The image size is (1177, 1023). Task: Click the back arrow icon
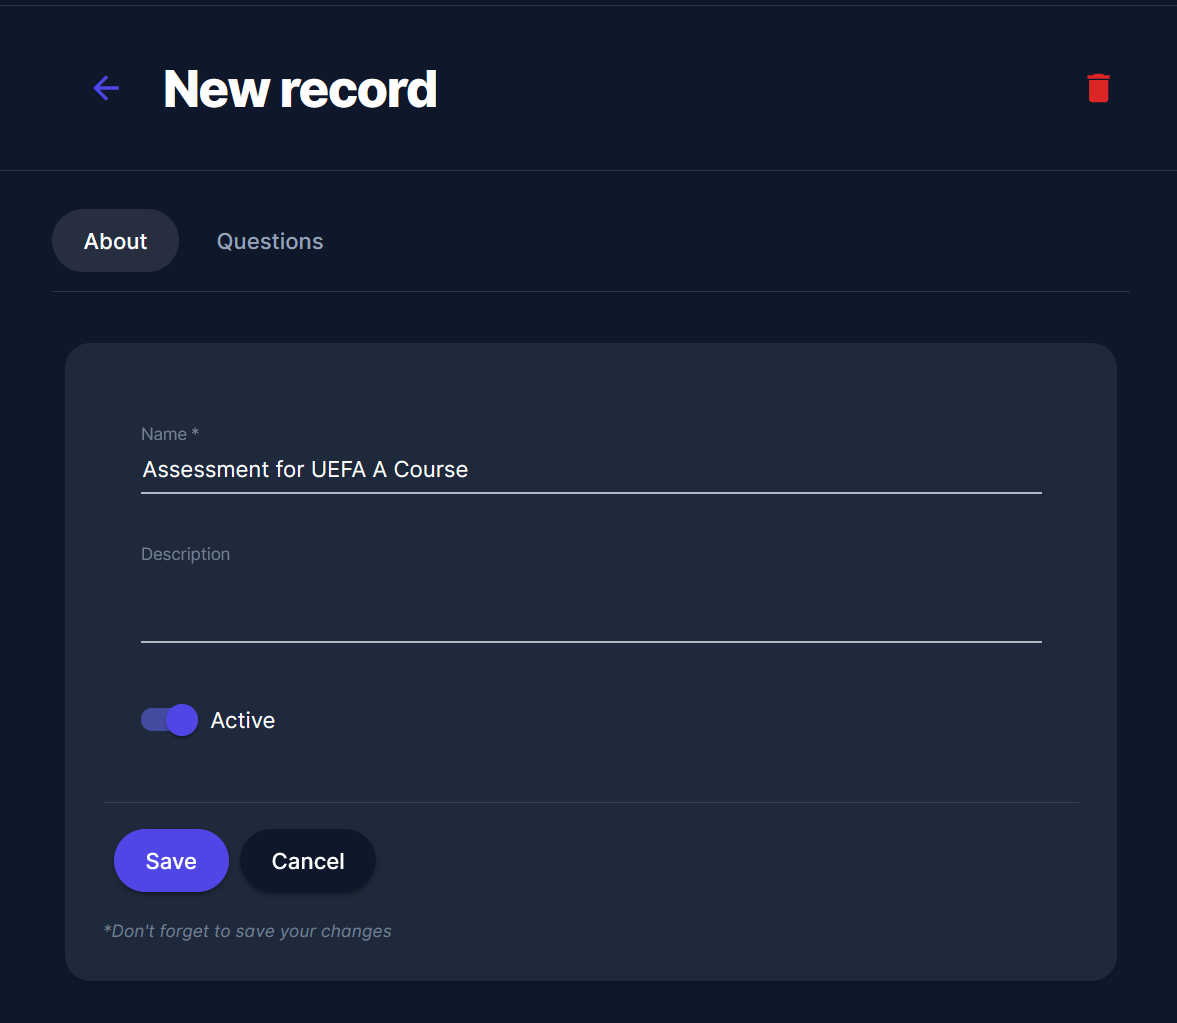106,88
